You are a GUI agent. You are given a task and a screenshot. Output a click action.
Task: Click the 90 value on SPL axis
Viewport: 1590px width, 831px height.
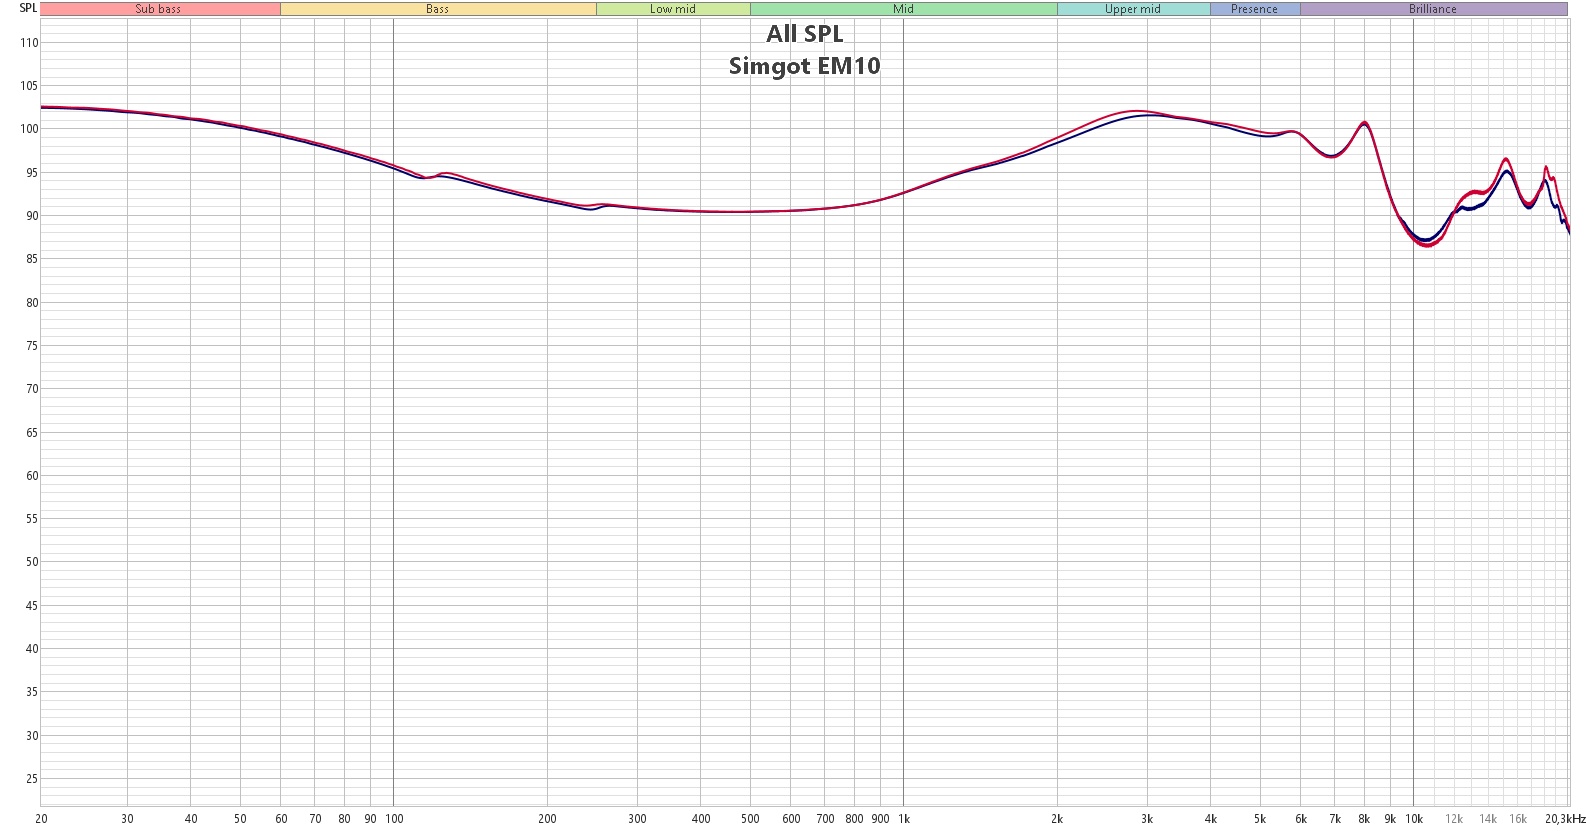[32, 216]
